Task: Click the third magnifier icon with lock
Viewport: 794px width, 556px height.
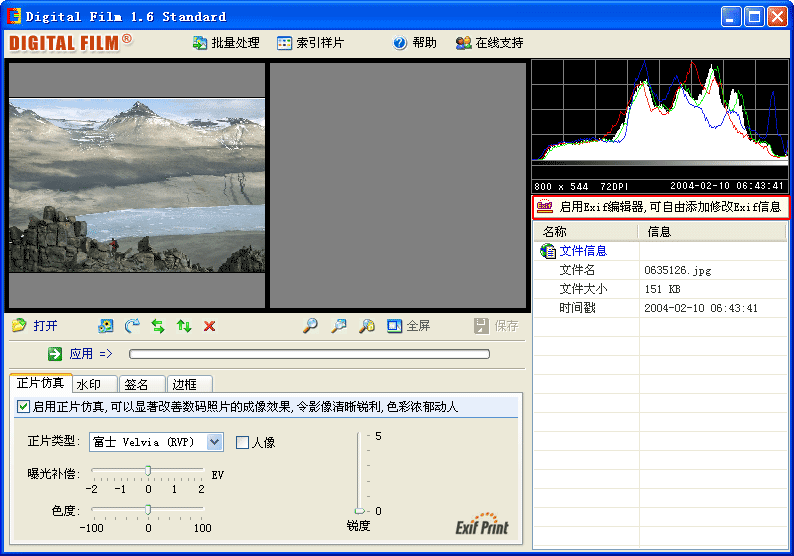Action: tap(367, 326)
